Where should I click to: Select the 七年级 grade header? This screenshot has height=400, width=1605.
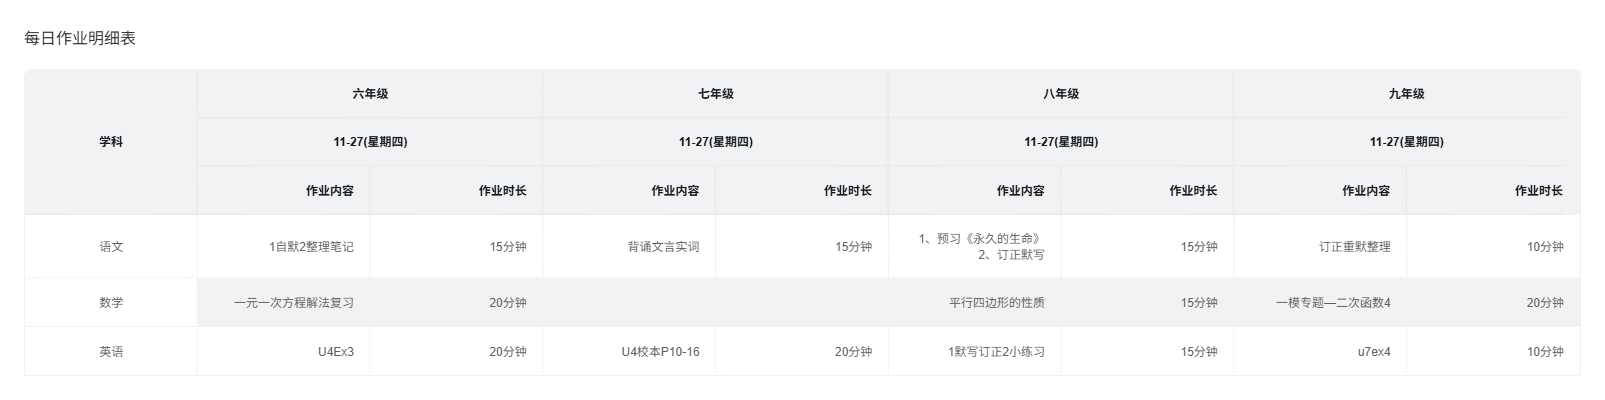716,94
